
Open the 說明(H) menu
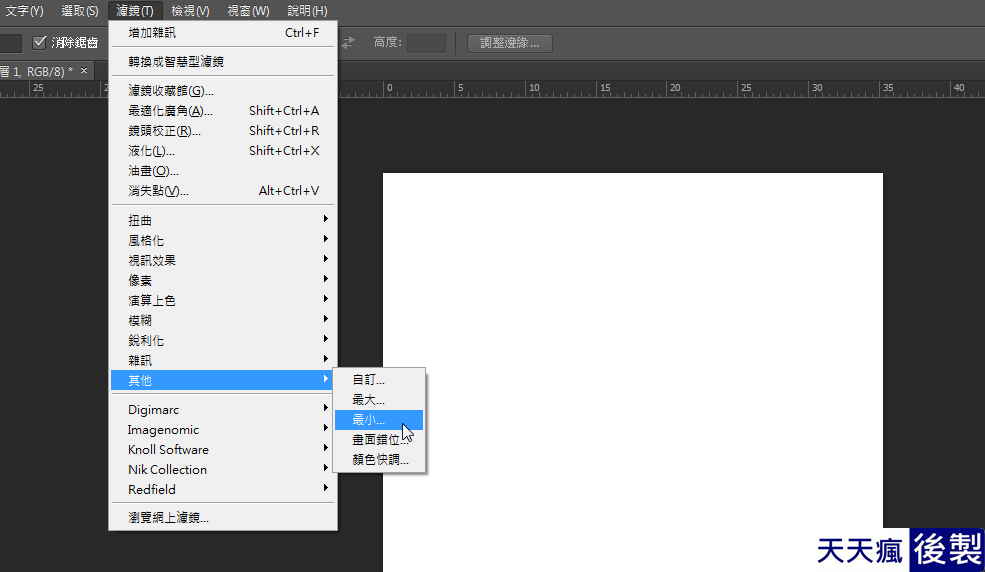click(307, 11)
